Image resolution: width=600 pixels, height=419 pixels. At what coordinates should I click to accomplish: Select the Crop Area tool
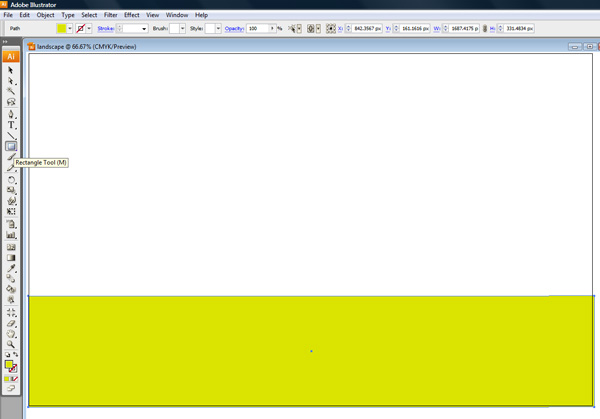[11, 312]
